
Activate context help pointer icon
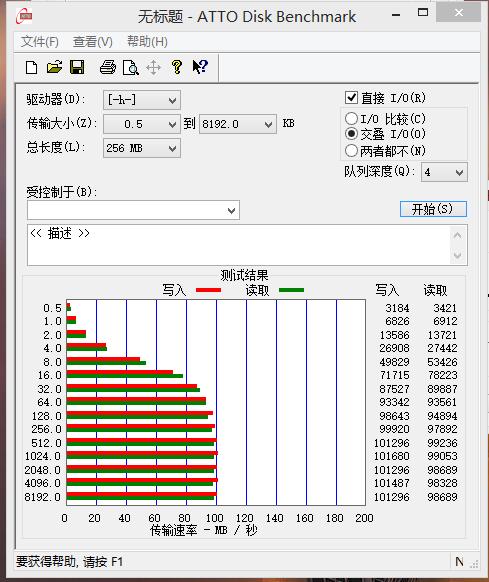tap(200, 67)
